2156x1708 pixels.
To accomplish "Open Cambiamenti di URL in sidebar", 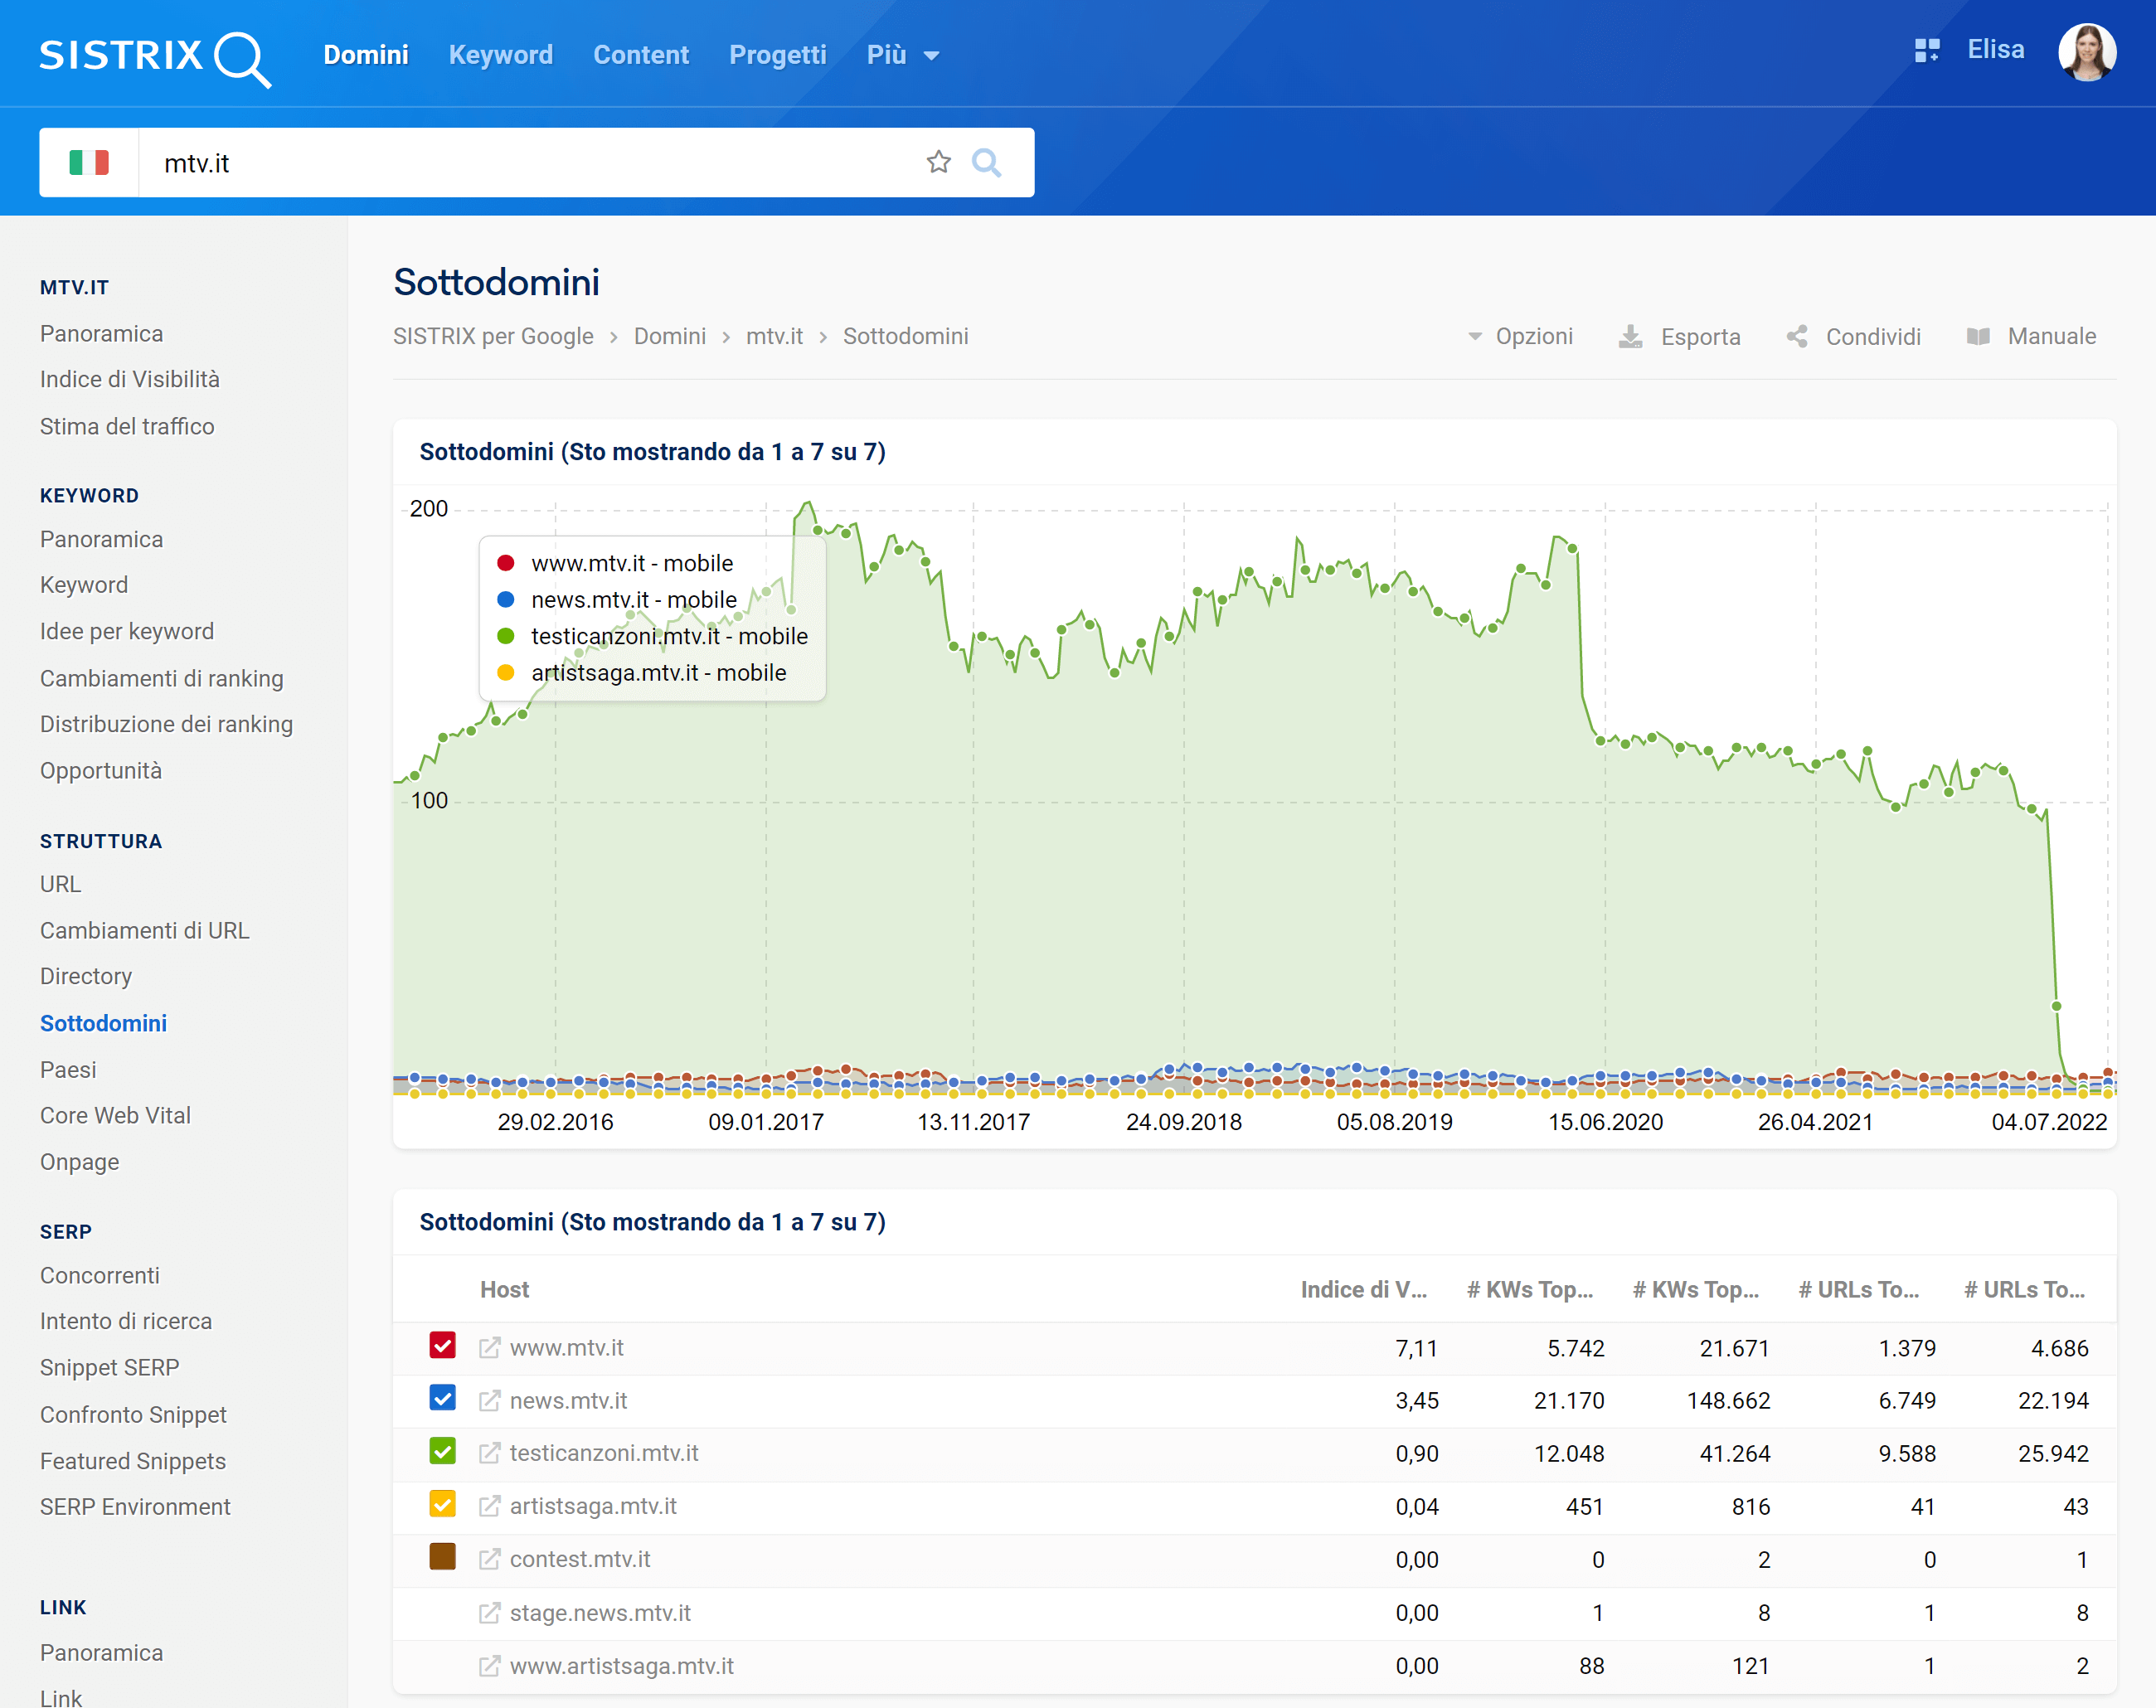I will coord(145,931).
